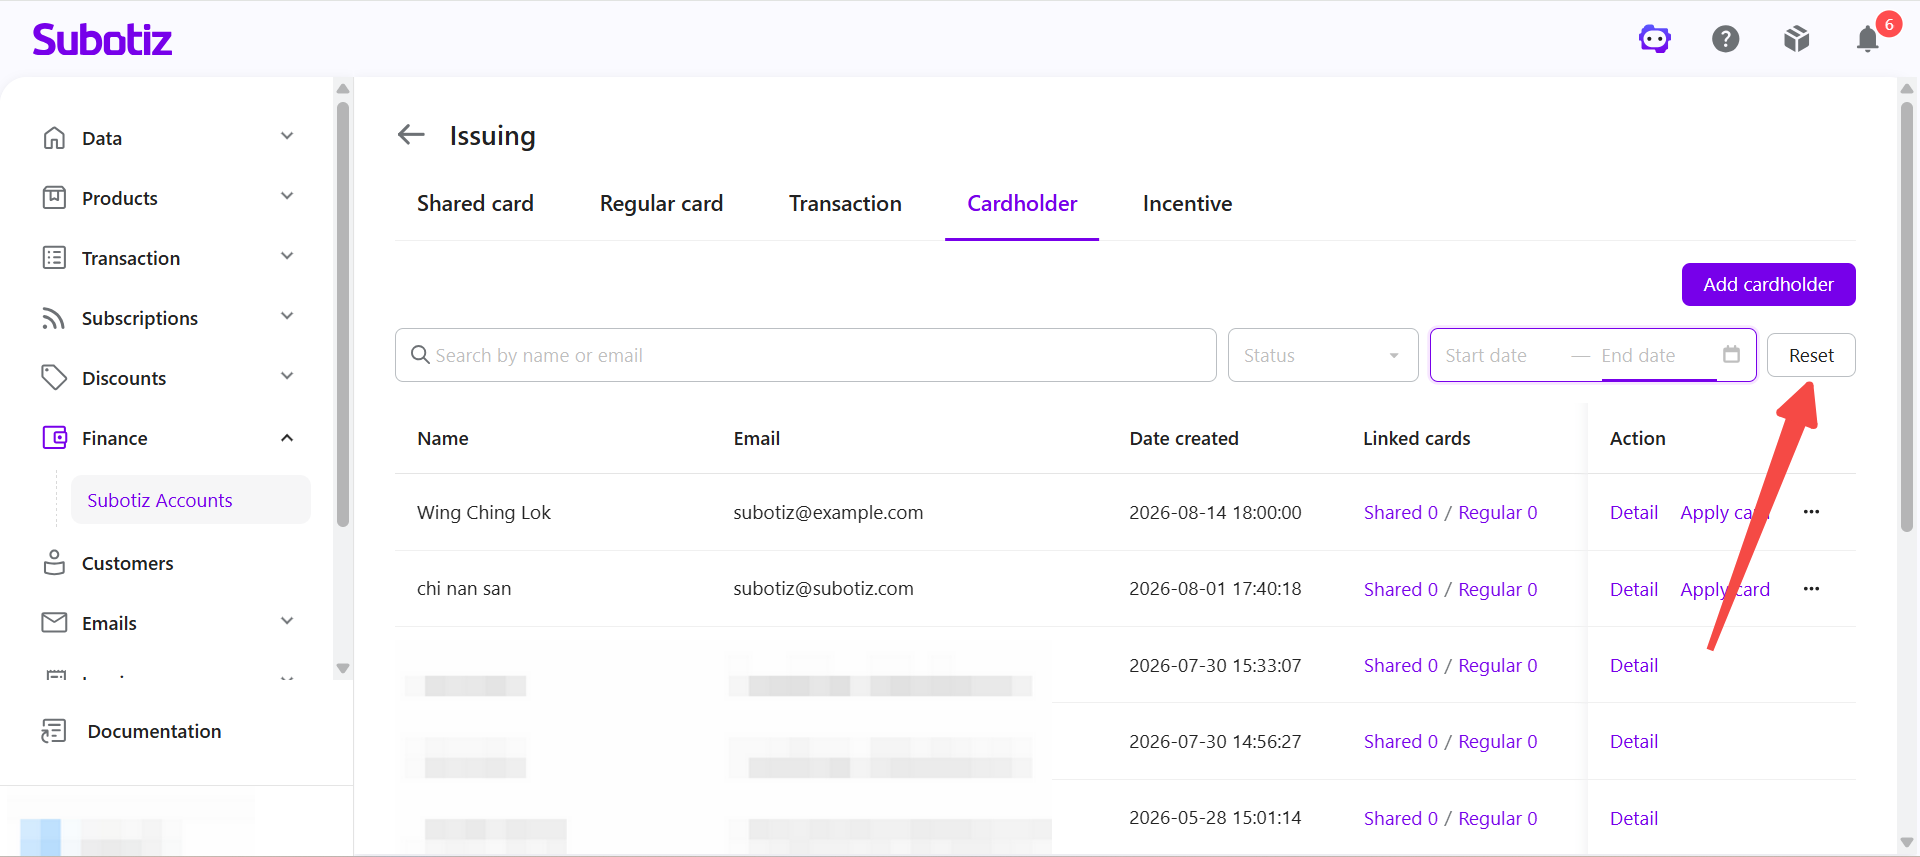This screenshot has height=857, width=1920.
Task: Open more actions for chi nan san
Action: click(1811, 589)
